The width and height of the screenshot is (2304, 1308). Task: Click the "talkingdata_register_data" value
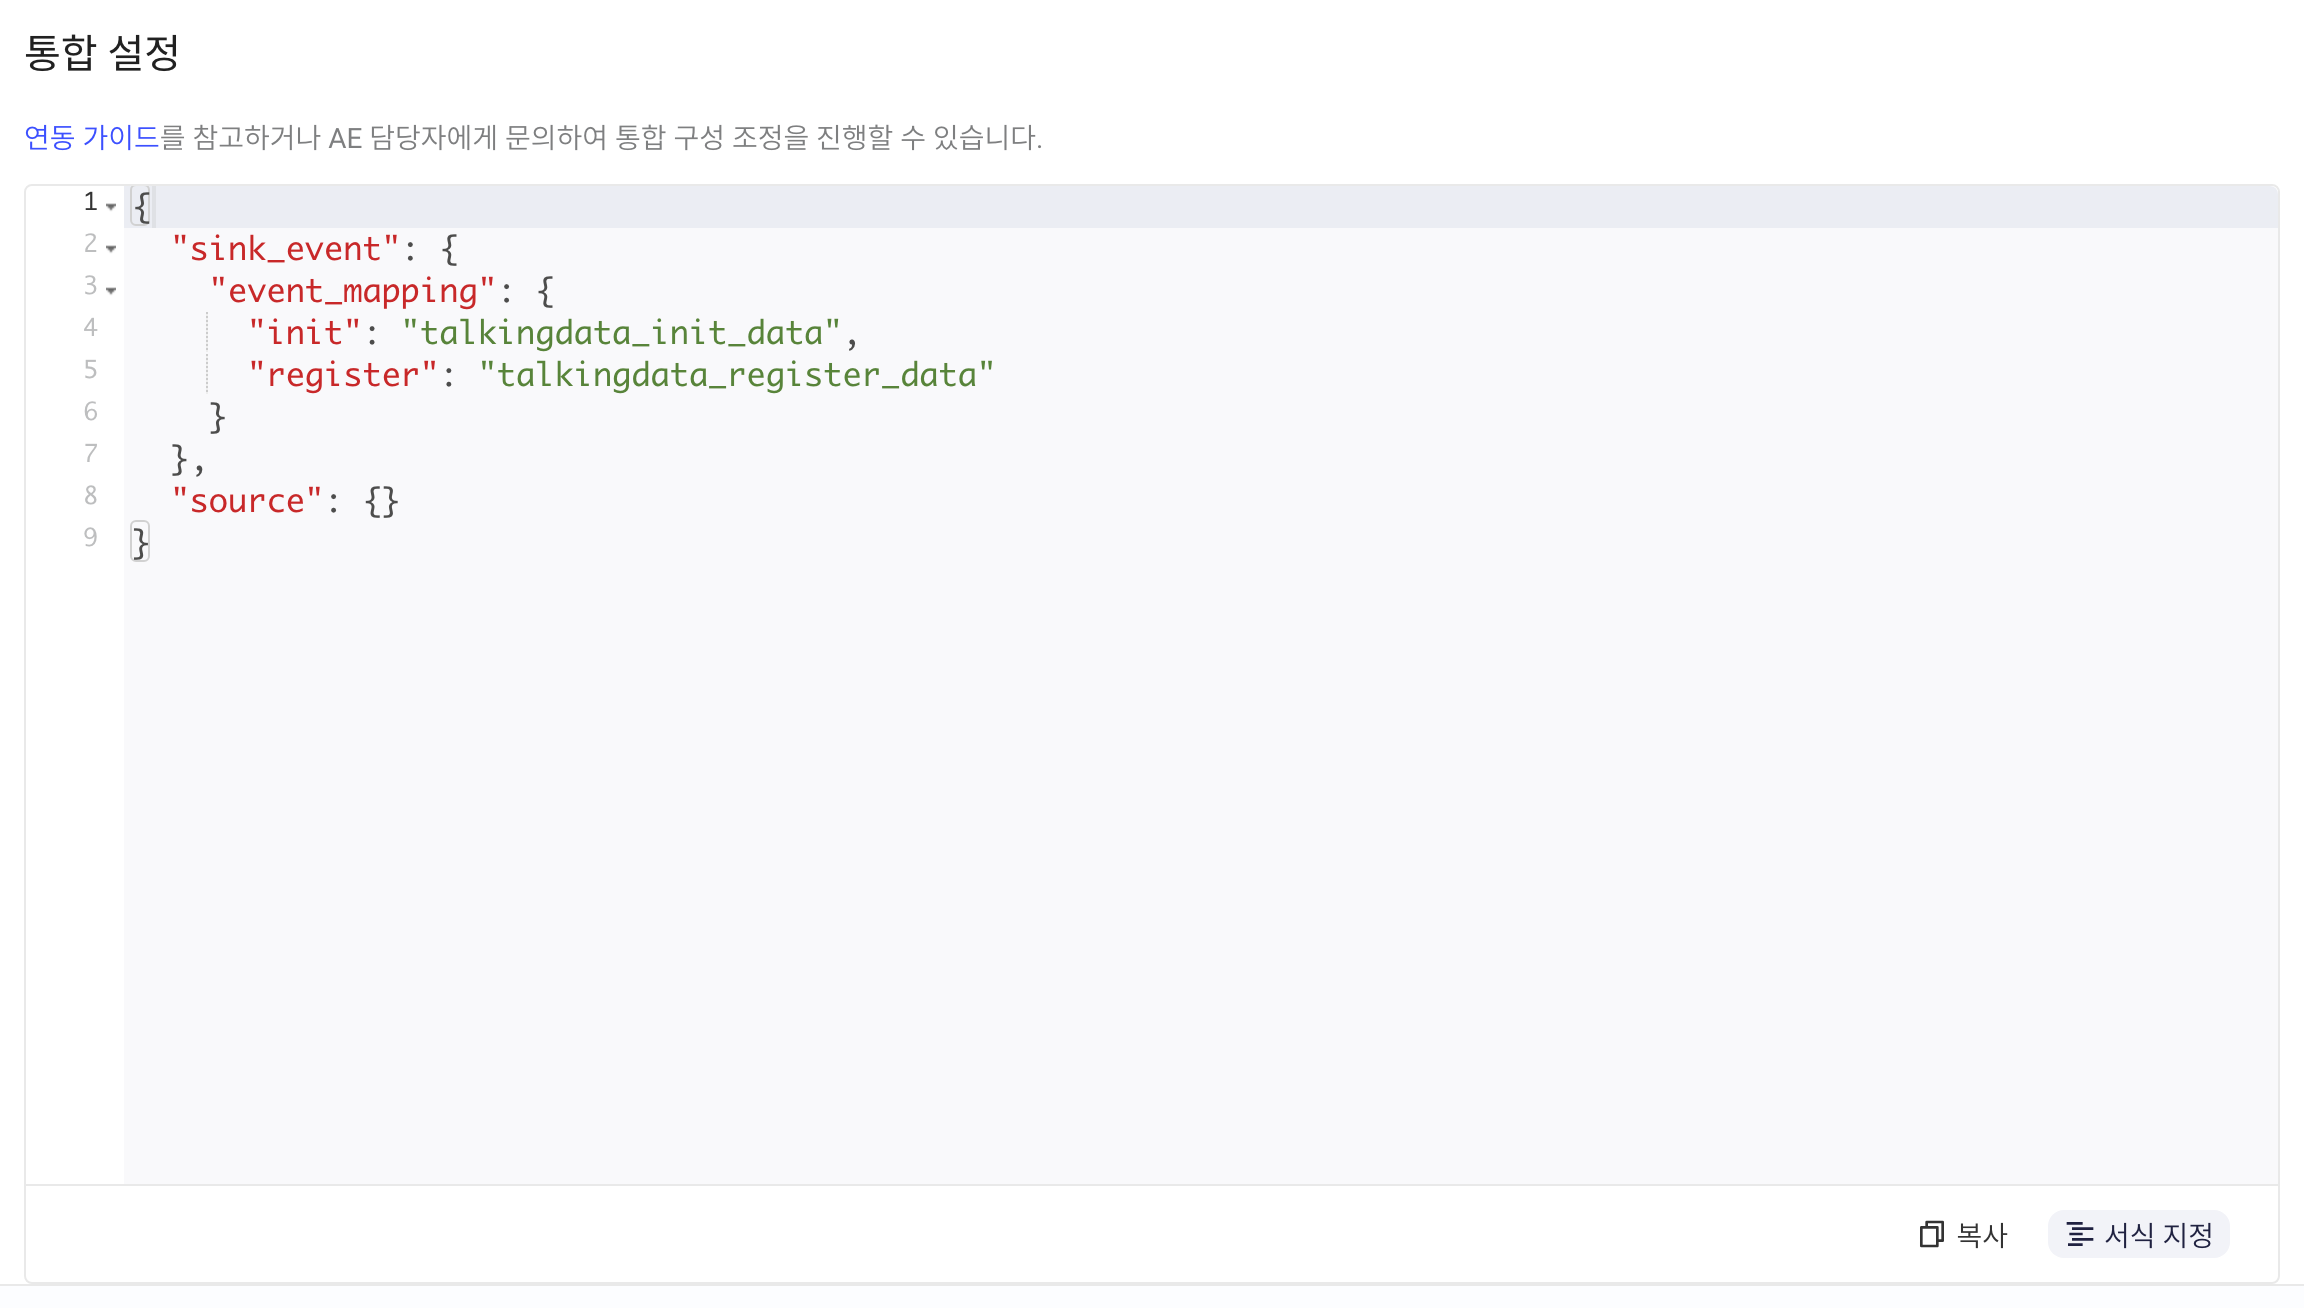pos(736,375)
